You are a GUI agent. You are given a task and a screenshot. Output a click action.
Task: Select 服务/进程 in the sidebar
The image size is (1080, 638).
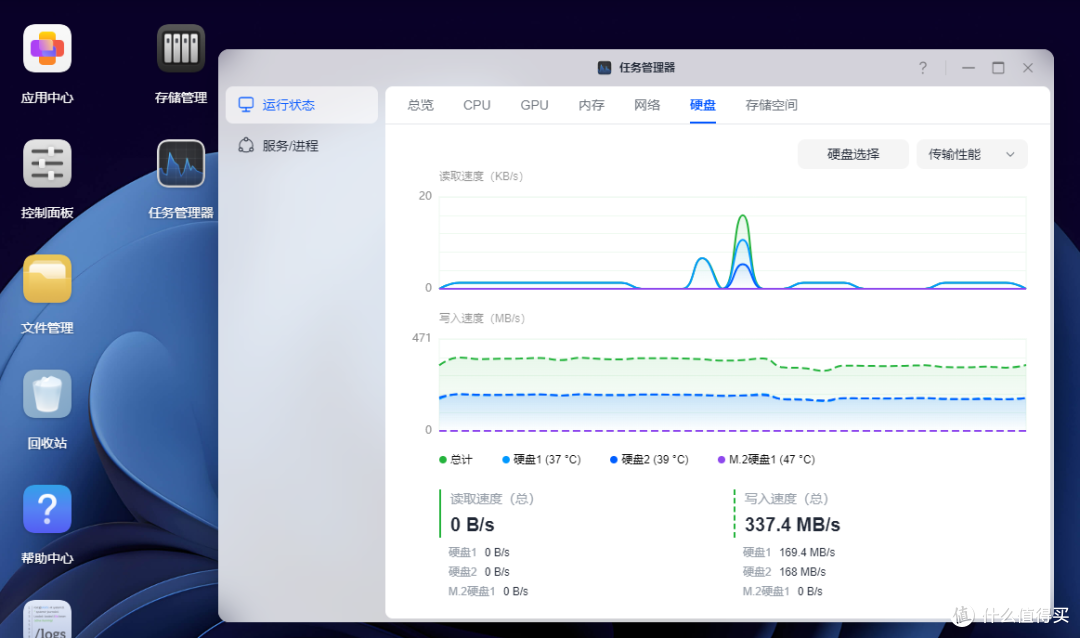[x=302, y=145]
